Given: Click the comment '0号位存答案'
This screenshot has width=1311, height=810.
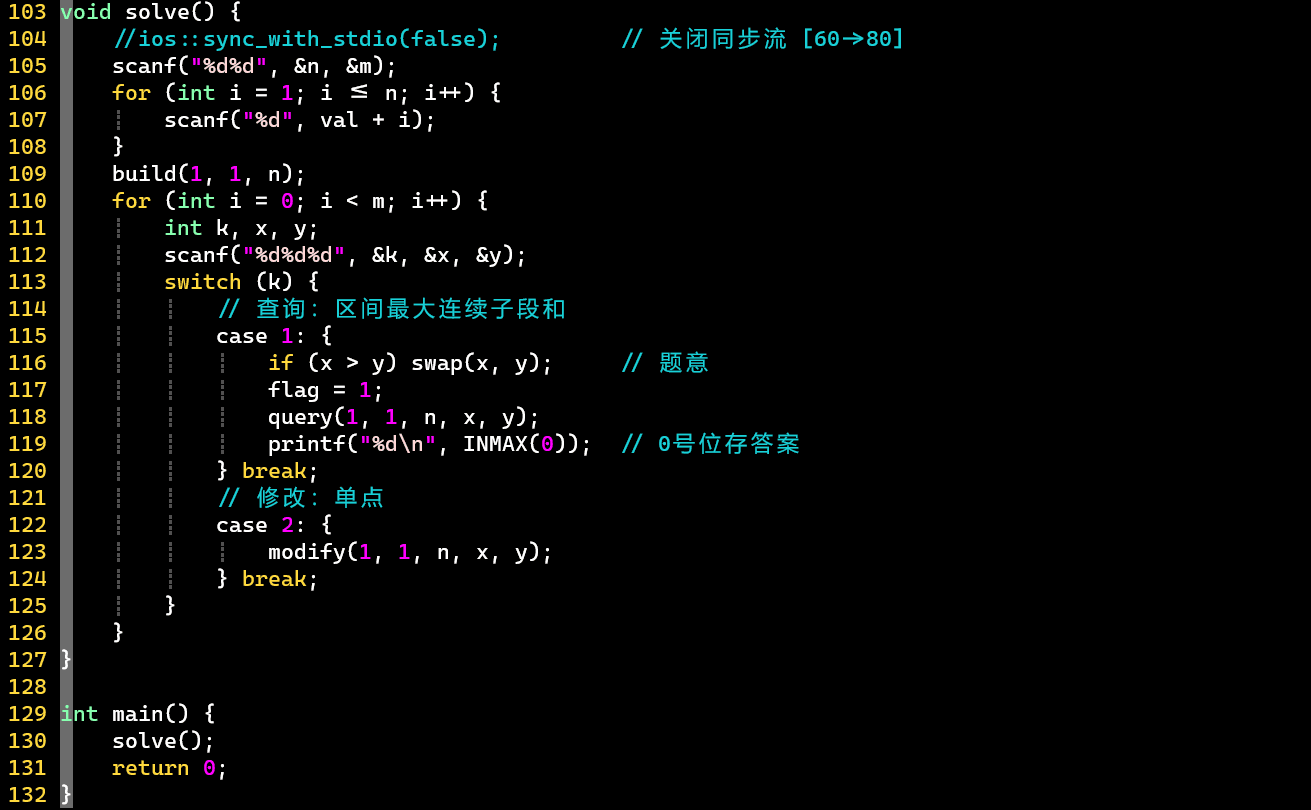Looking at the screenshot, I should click(729, 444).
